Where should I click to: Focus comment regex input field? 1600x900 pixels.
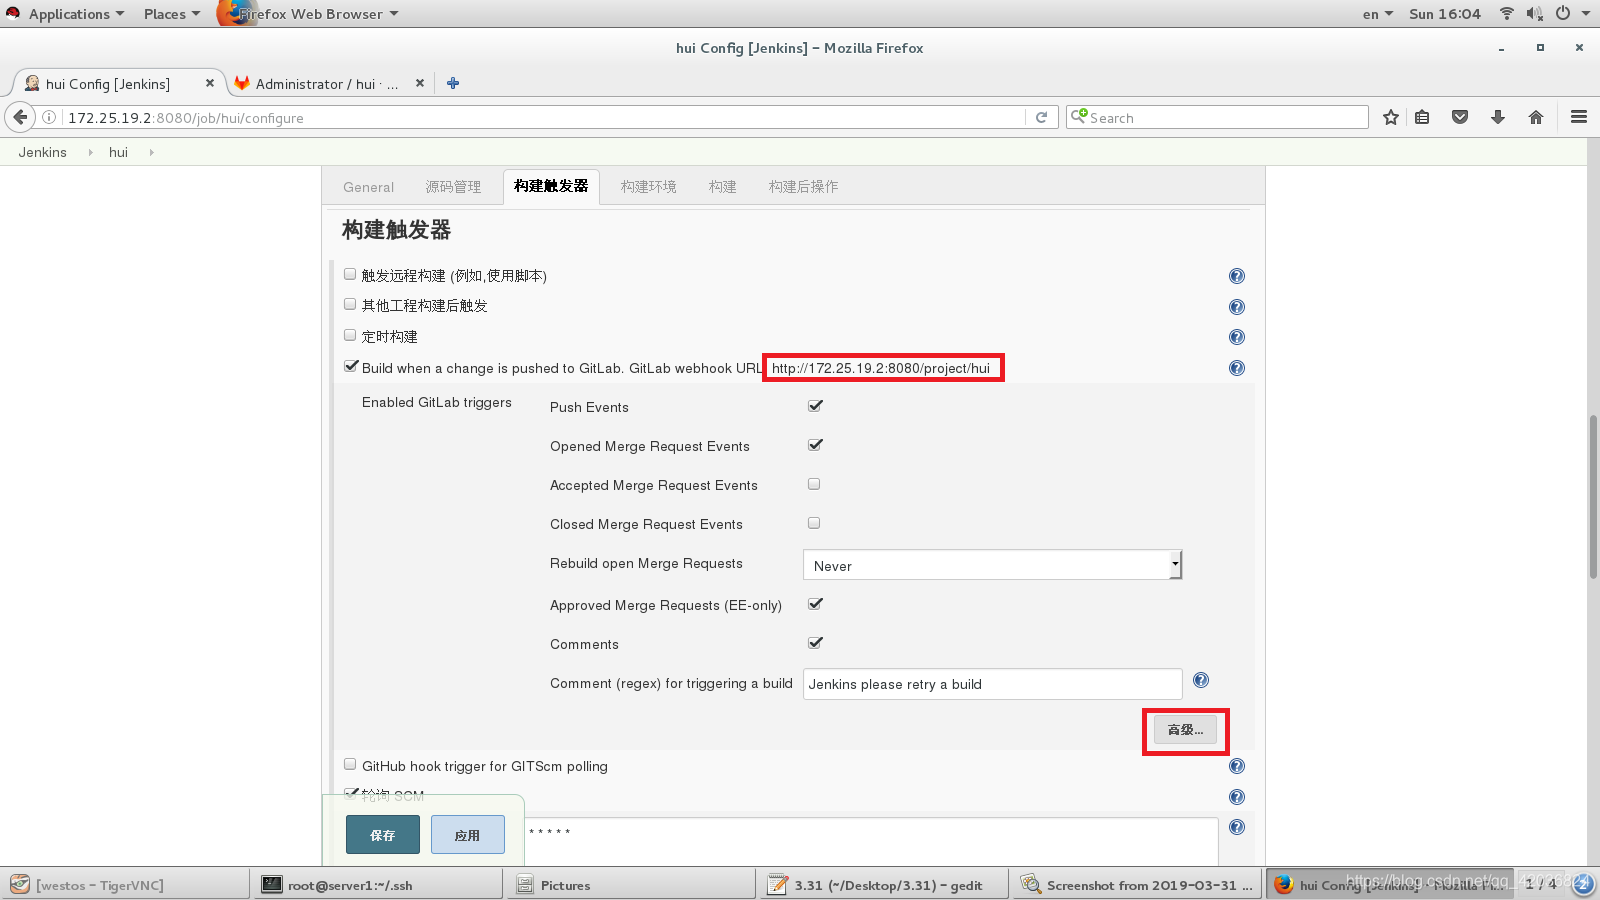tap(992, 684)
